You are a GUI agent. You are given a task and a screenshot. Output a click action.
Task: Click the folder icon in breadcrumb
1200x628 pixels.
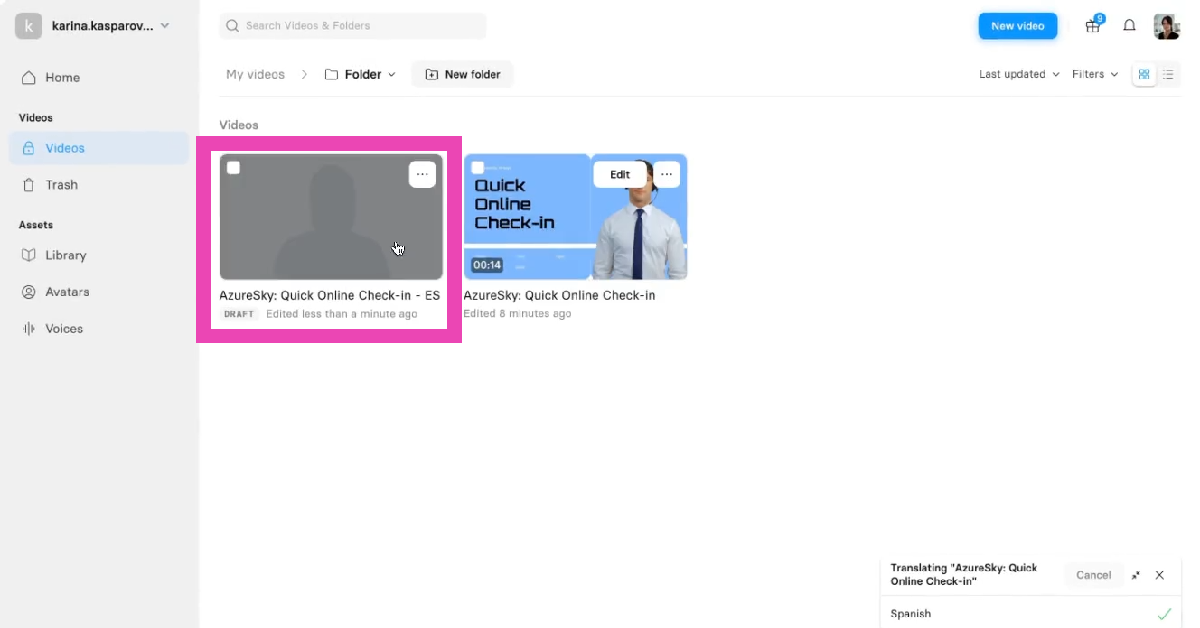[x=331, y=74]
